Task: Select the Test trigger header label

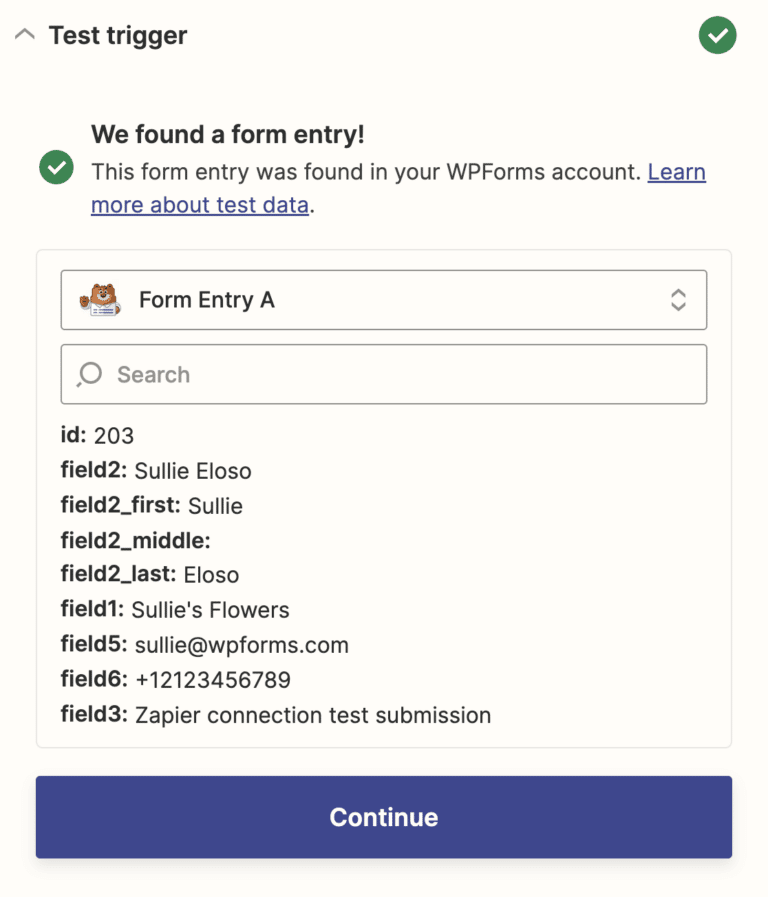Action: tap(117, 35)
